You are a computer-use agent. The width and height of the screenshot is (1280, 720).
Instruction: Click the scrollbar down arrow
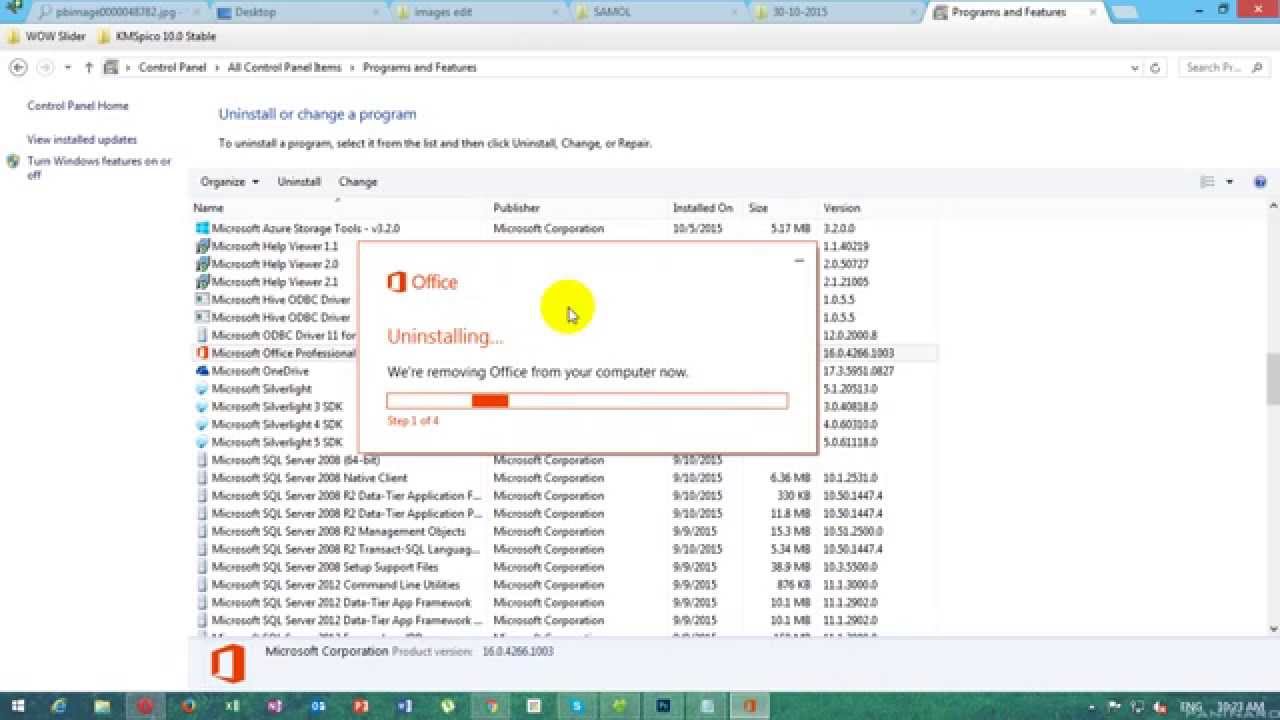(x=1273, y=628)
